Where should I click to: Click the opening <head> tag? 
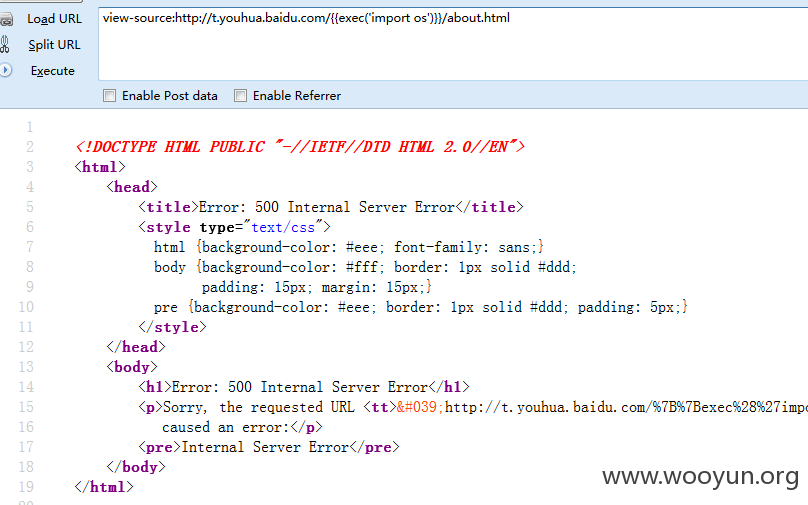pos(131,187)
